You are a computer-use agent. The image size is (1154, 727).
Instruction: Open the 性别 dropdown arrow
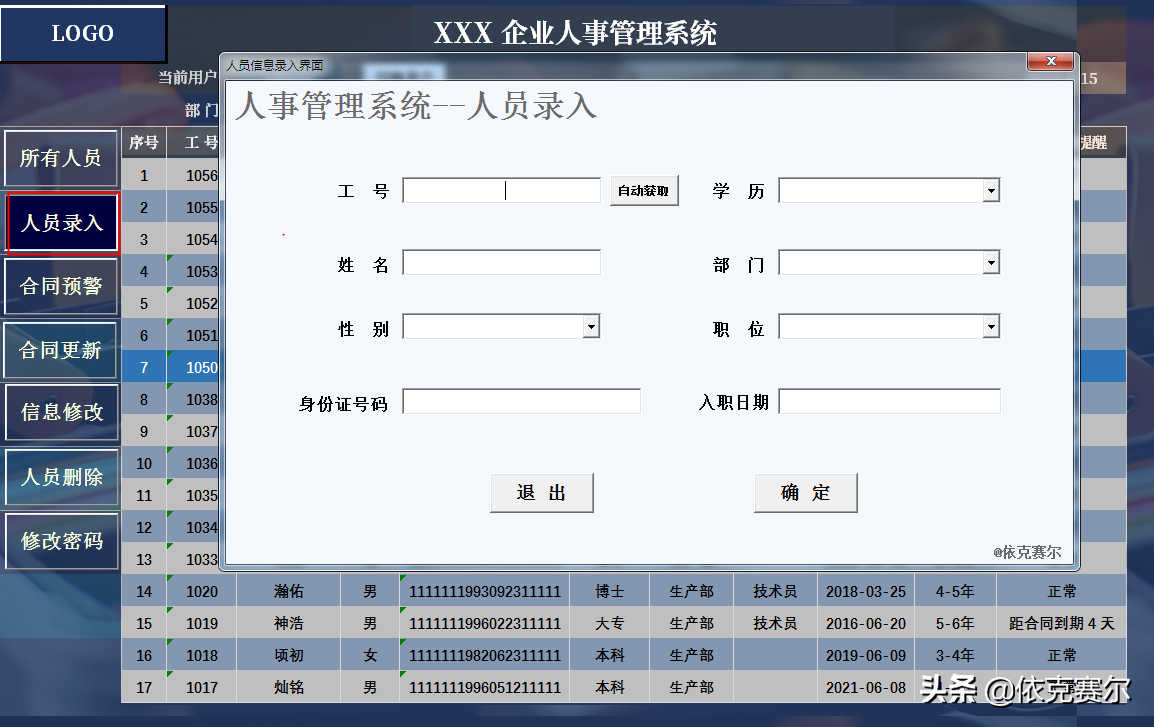591,327
